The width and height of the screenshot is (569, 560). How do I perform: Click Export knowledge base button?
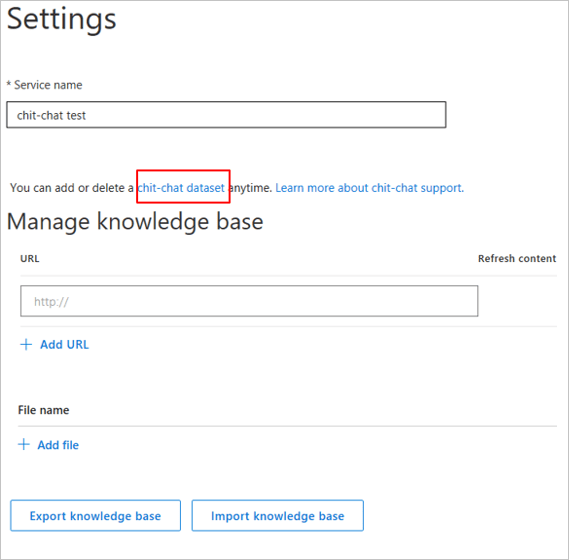95,516
